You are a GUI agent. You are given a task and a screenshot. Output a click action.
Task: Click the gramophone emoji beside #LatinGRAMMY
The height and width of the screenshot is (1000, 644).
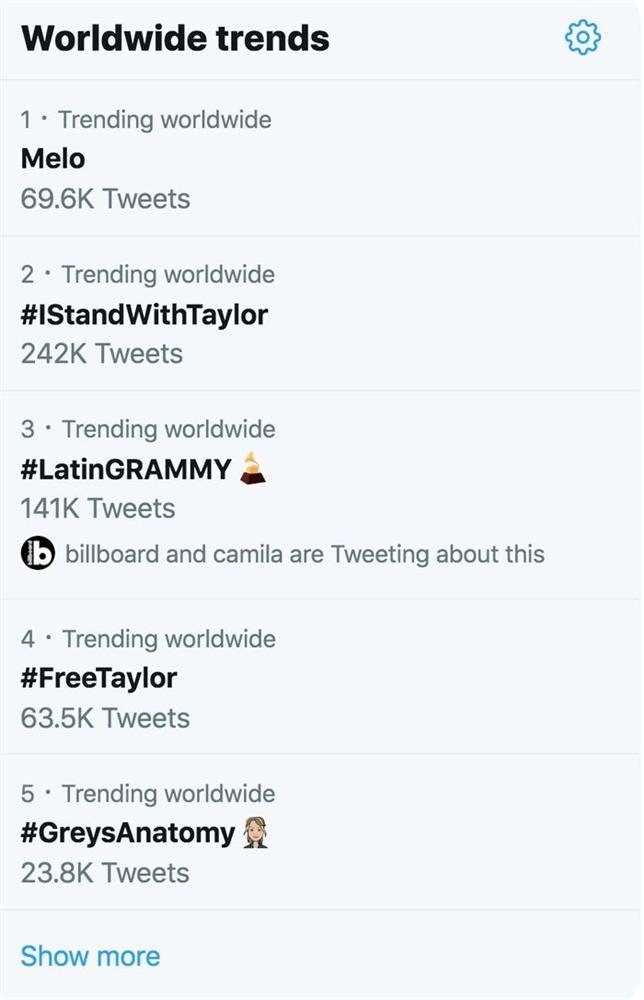pos(253,469)
